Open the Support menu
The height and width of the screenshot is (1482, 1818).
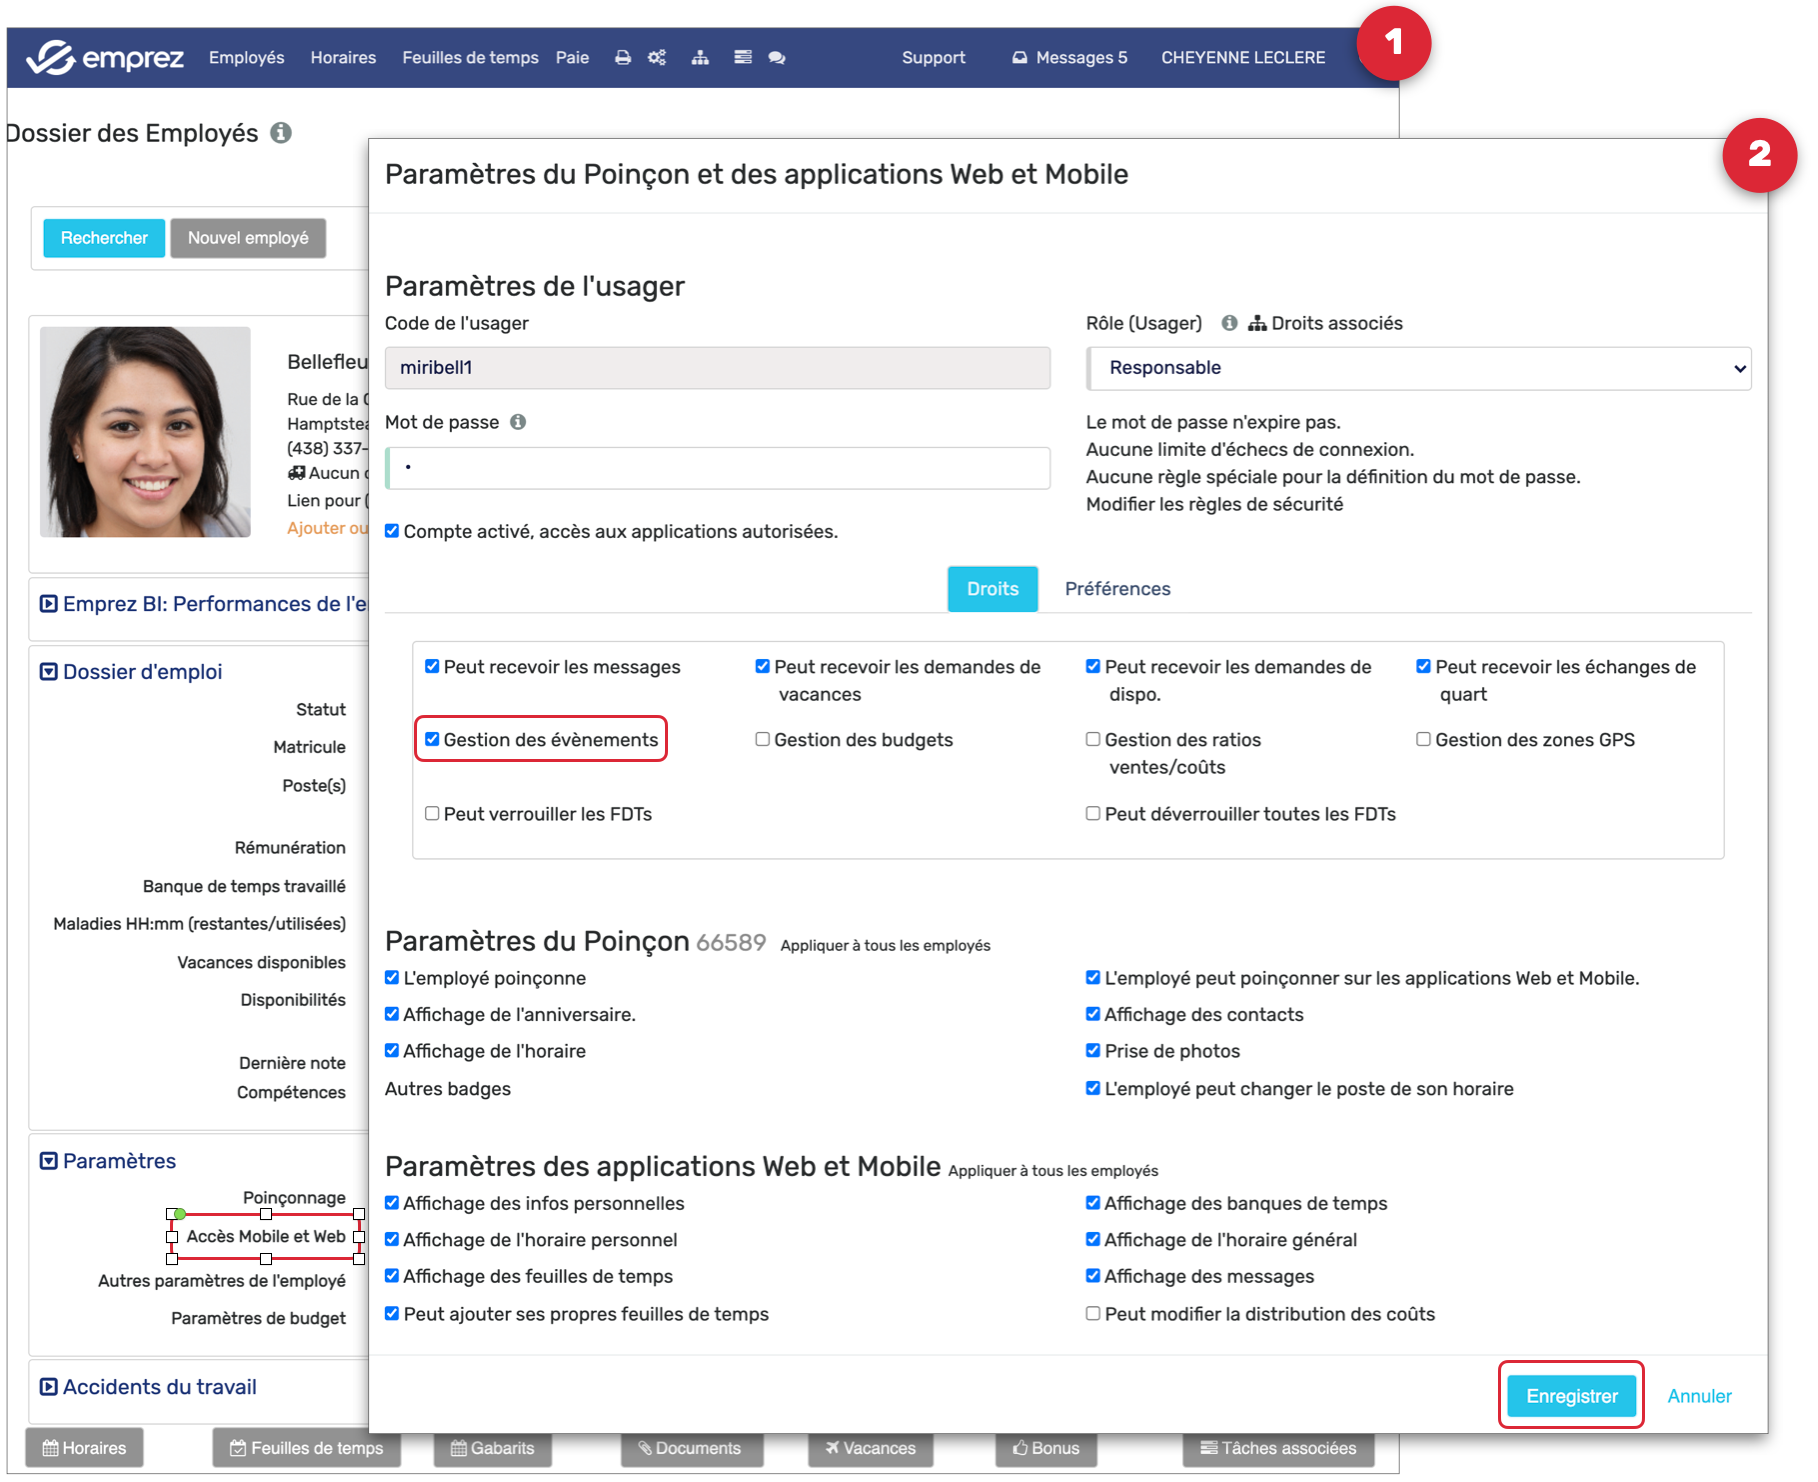pos(933,58)
